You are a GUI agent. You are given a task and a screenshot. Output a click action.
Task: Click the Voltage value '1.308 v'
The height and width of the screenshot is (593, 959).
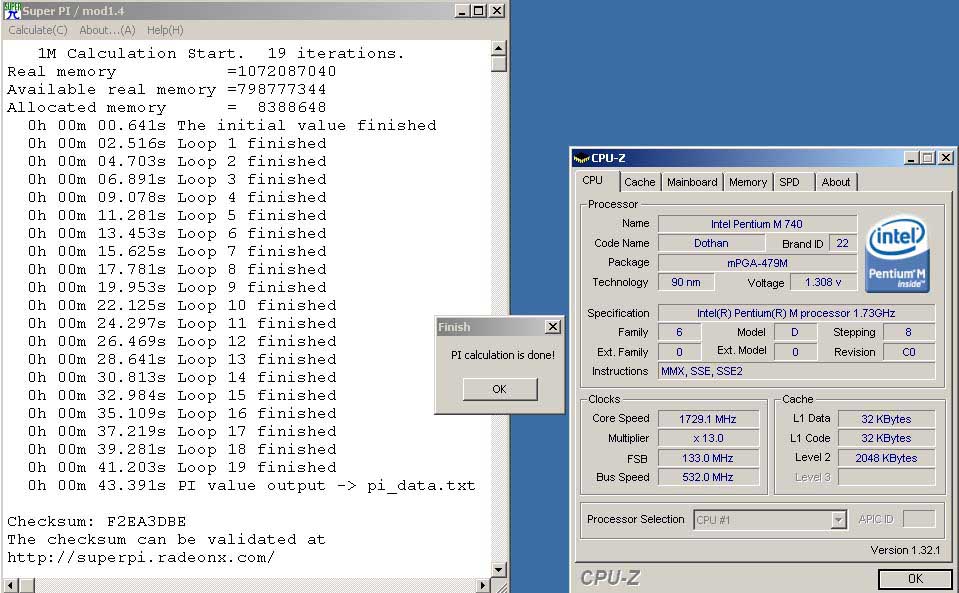tap(823, 282)
